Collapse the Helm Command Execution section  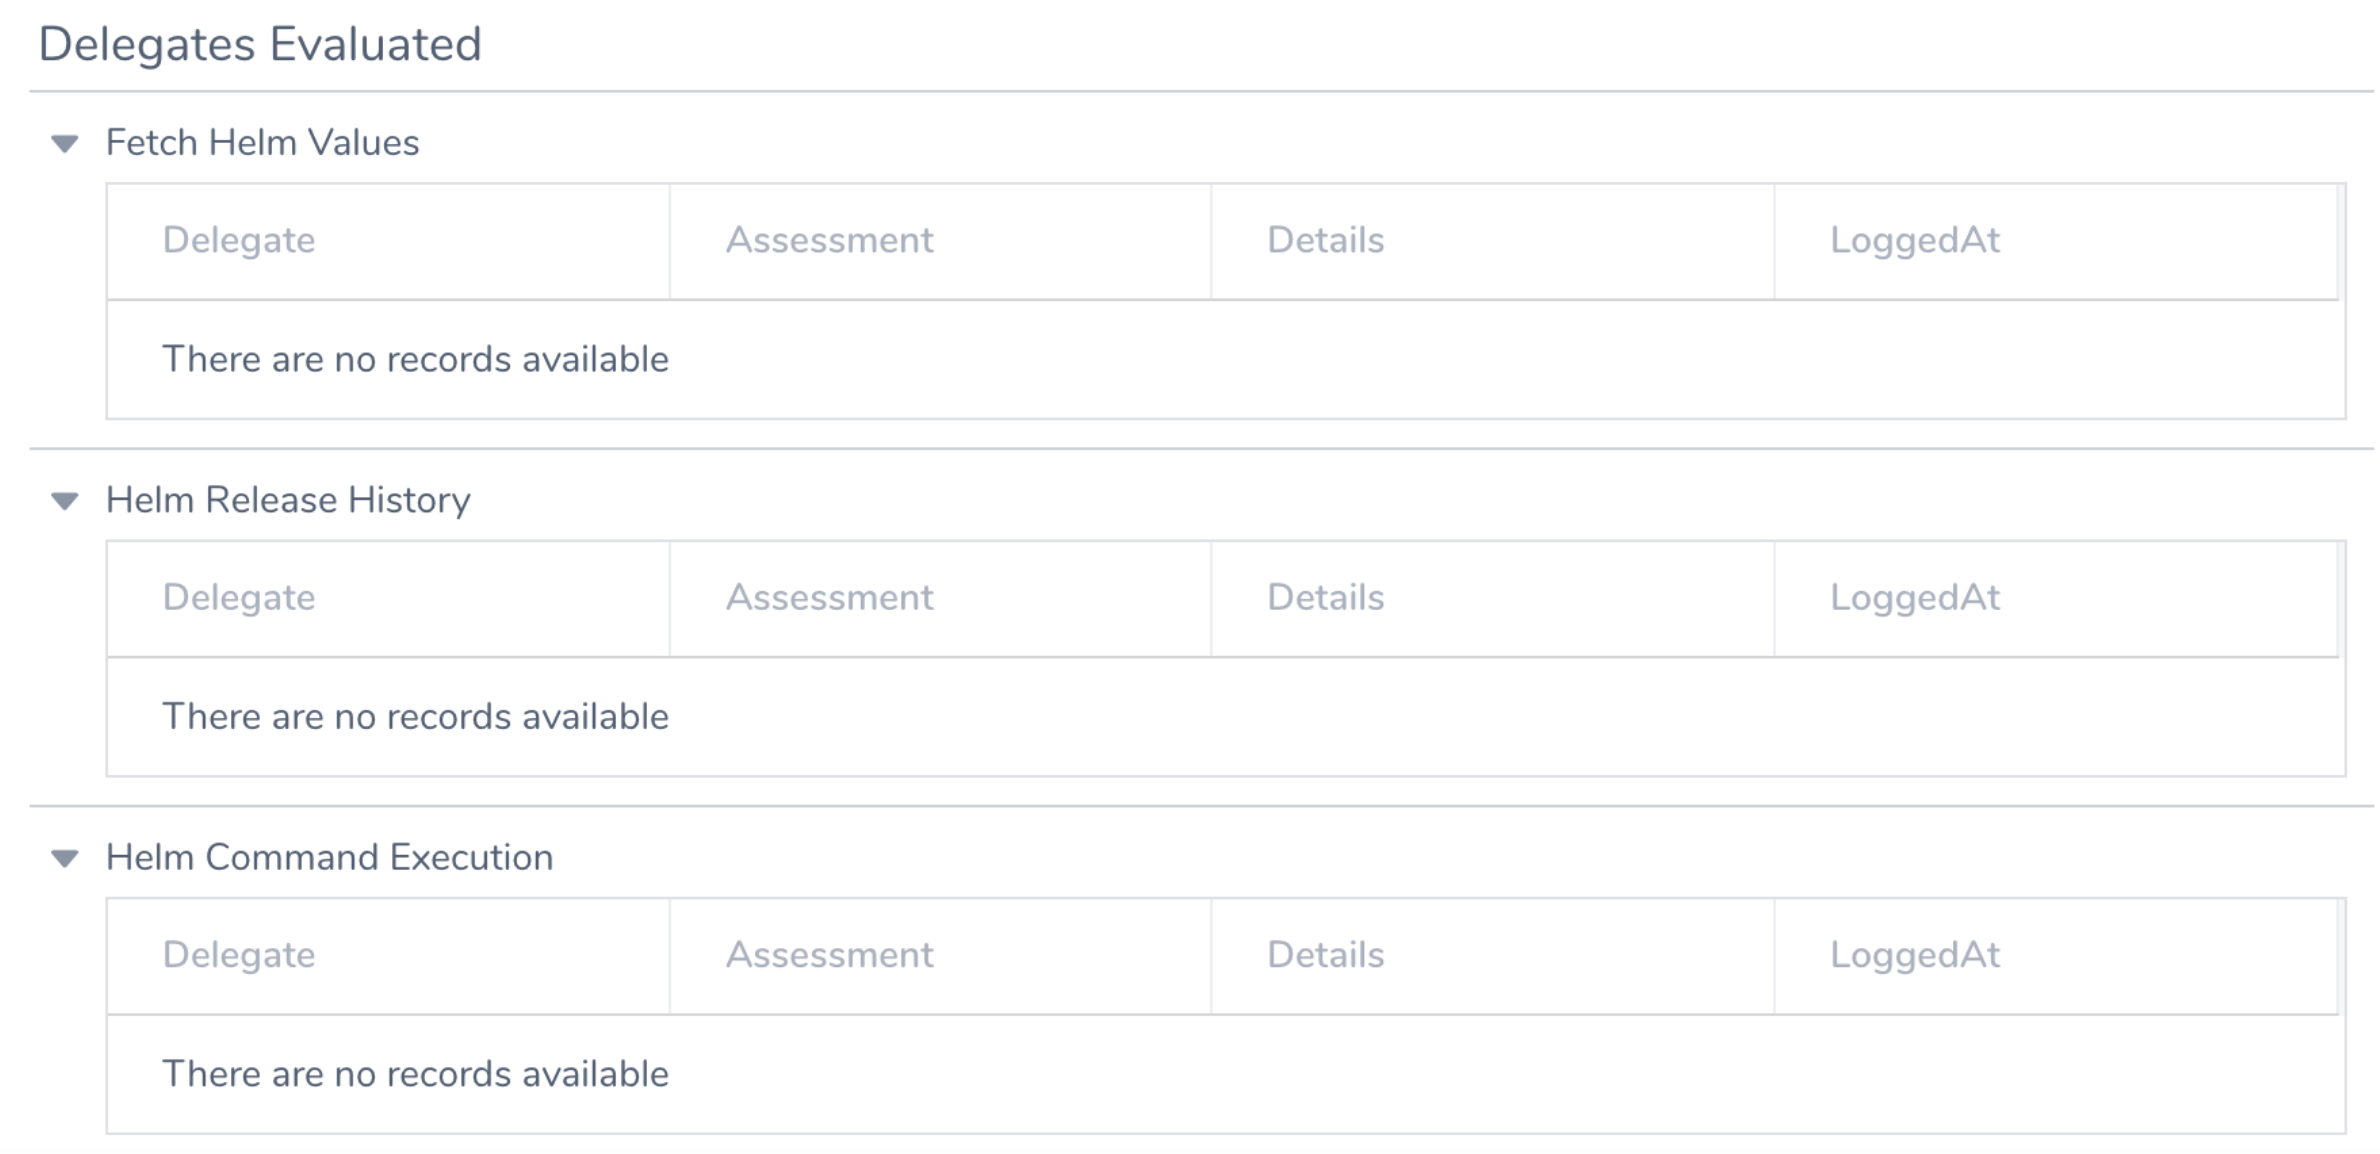point(65,858)
